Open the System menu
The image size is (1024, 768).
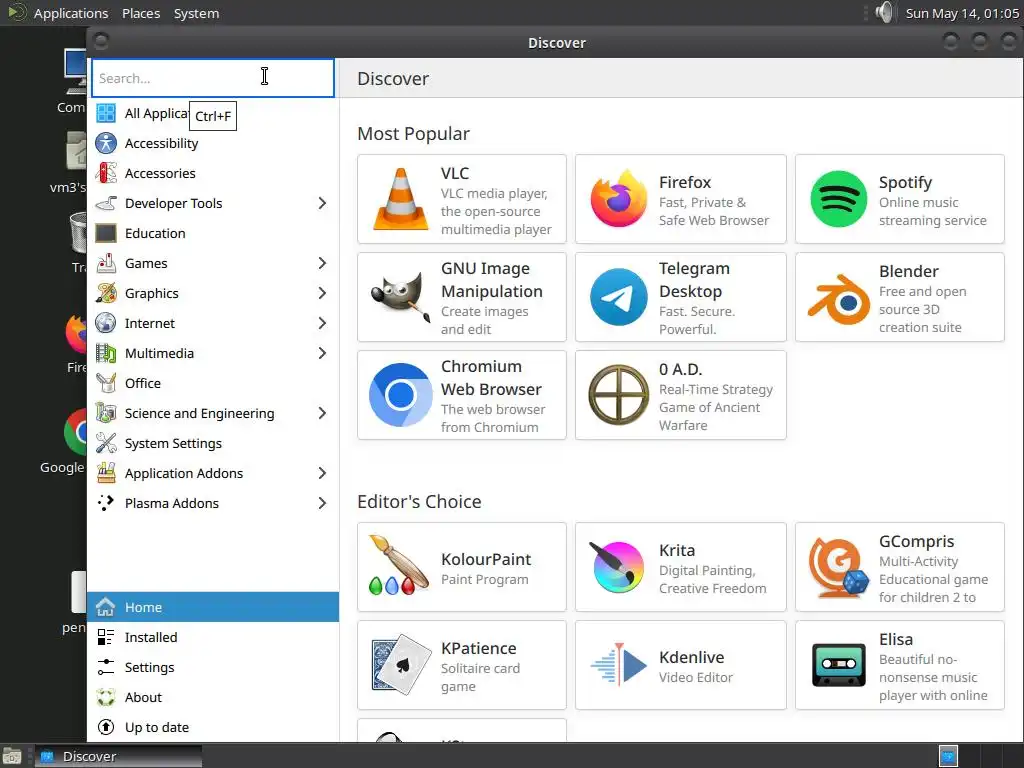pyautogui.click(x=197, y=13)
